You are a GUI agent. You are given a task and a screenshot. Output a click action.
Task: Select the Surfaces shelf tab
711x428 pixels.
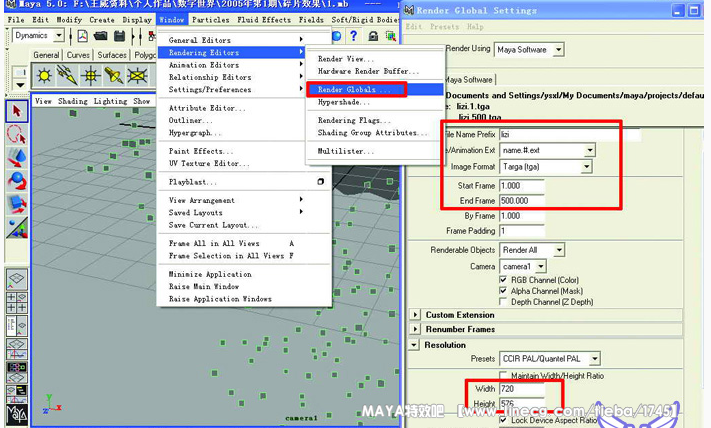pyautogui.click(x=112, y=55)
